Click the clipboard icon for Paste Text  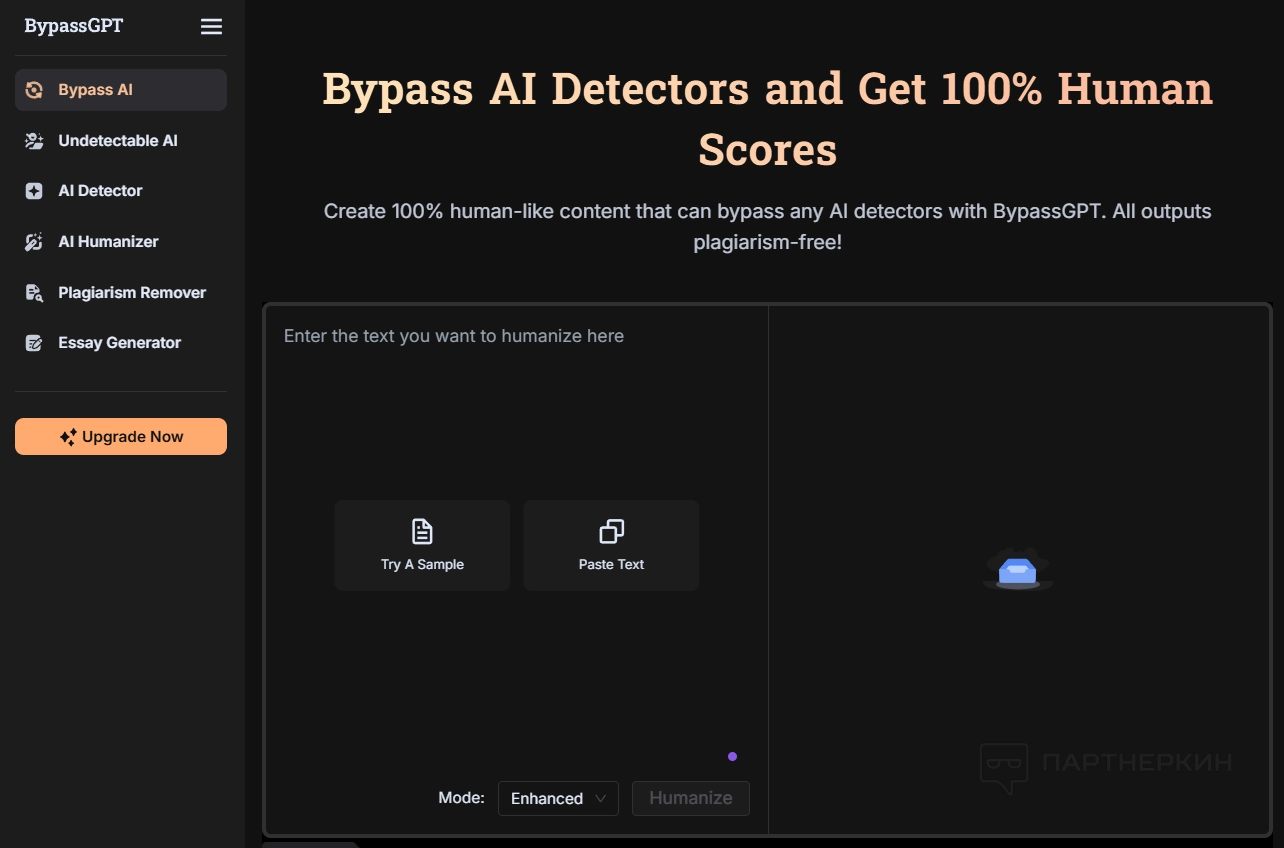coord(611,531)
